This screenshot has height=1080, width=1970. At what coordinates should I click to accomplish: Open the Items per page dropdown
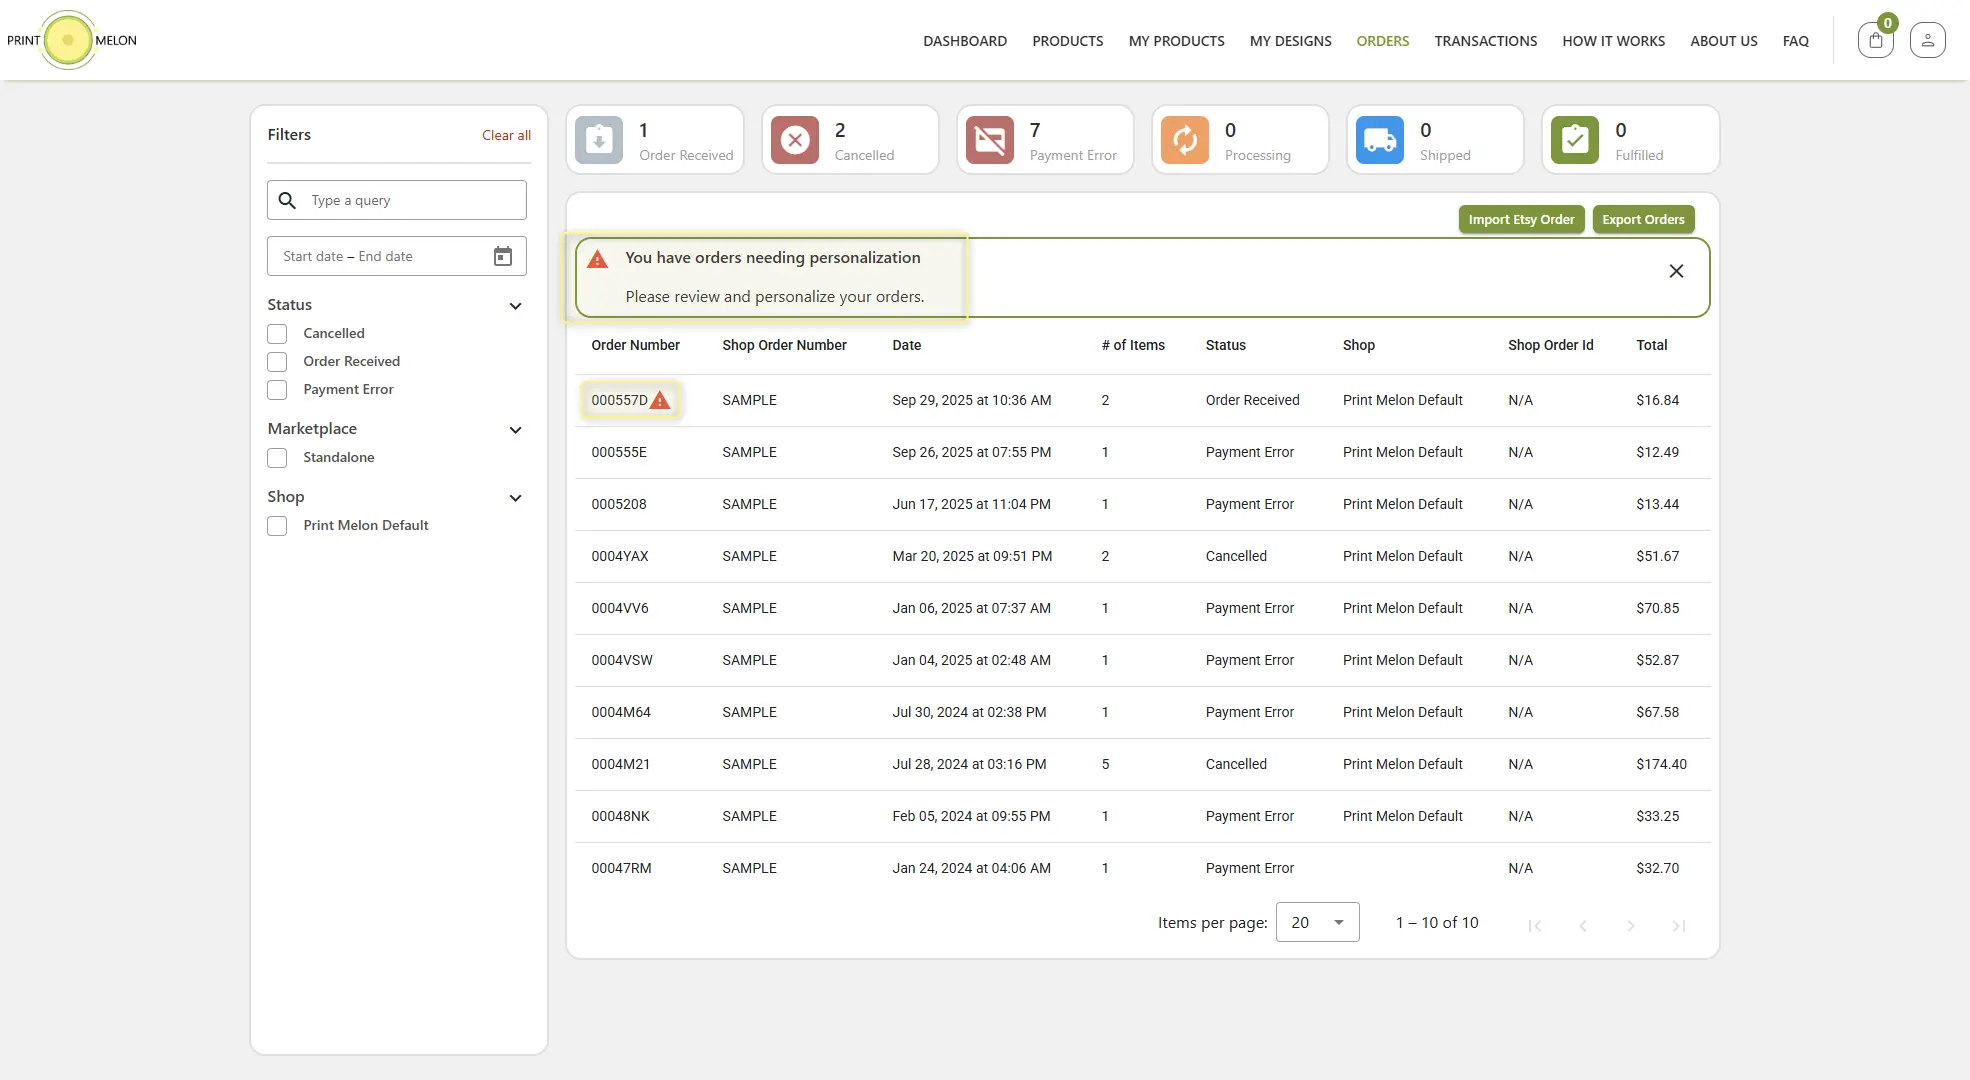click(x=1317, y=923)
